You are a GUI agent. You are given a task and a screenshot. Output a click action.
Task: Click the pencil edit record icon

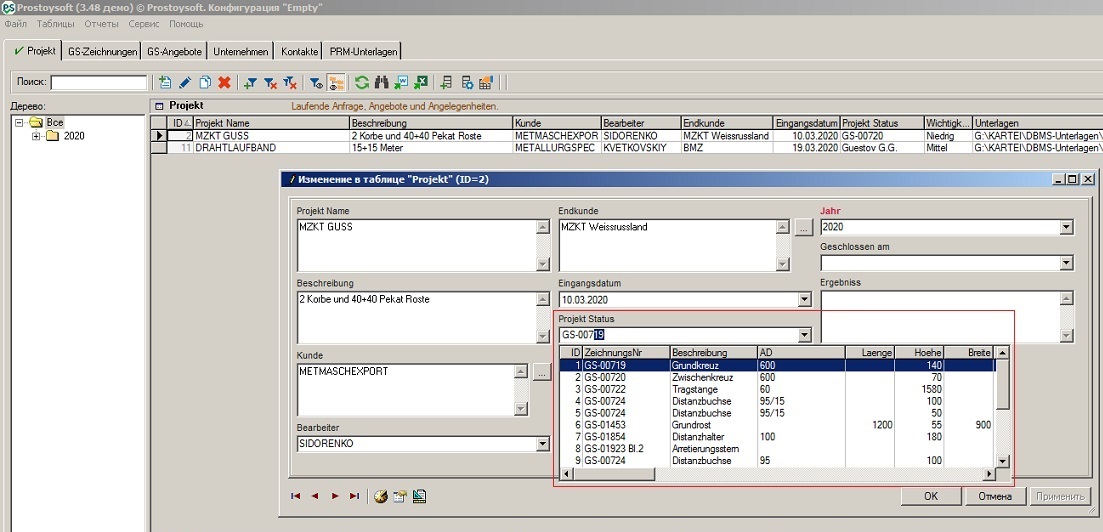[x=185, y=83]
